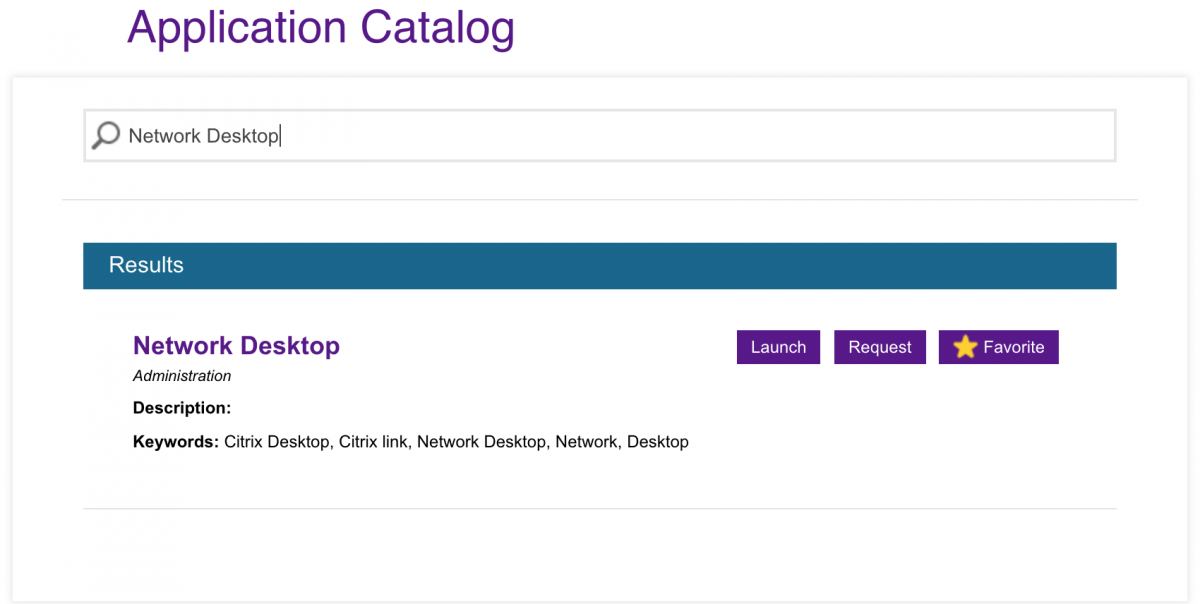Viewport: 1200px width, 604px height.
Task: Launch the Network Desktop application
Action: [778, 347]
